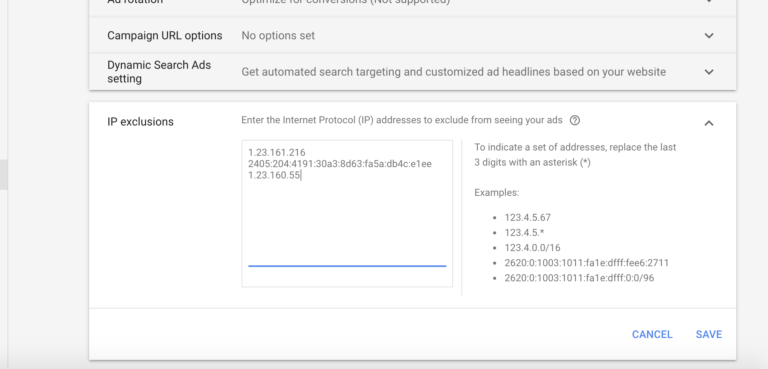
Task: Select the 'Examples:' label
Action: coord(497,193)
